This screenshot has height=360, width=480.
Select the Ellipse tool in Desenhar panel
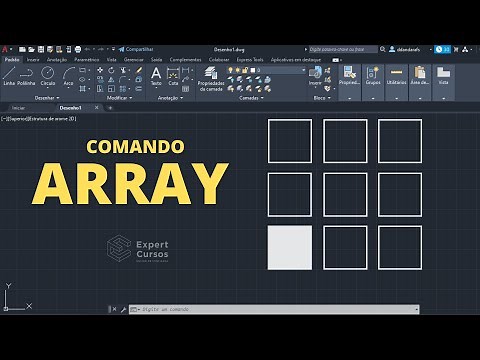[x=82, y=80]
